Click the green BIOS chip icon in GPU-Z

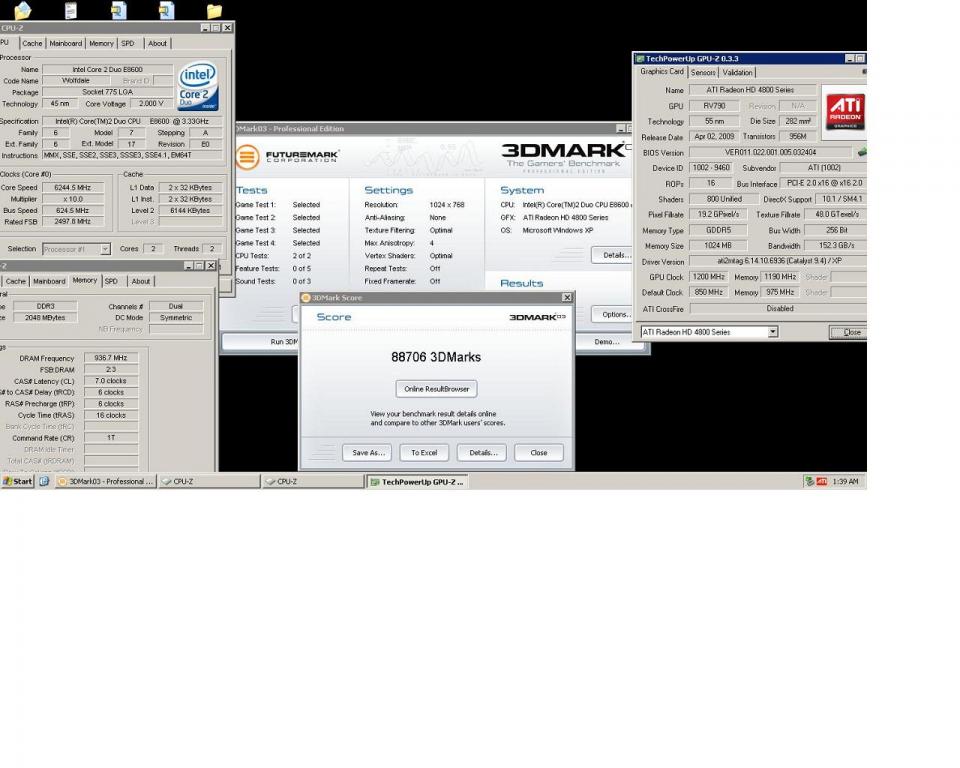coord(861,152)
